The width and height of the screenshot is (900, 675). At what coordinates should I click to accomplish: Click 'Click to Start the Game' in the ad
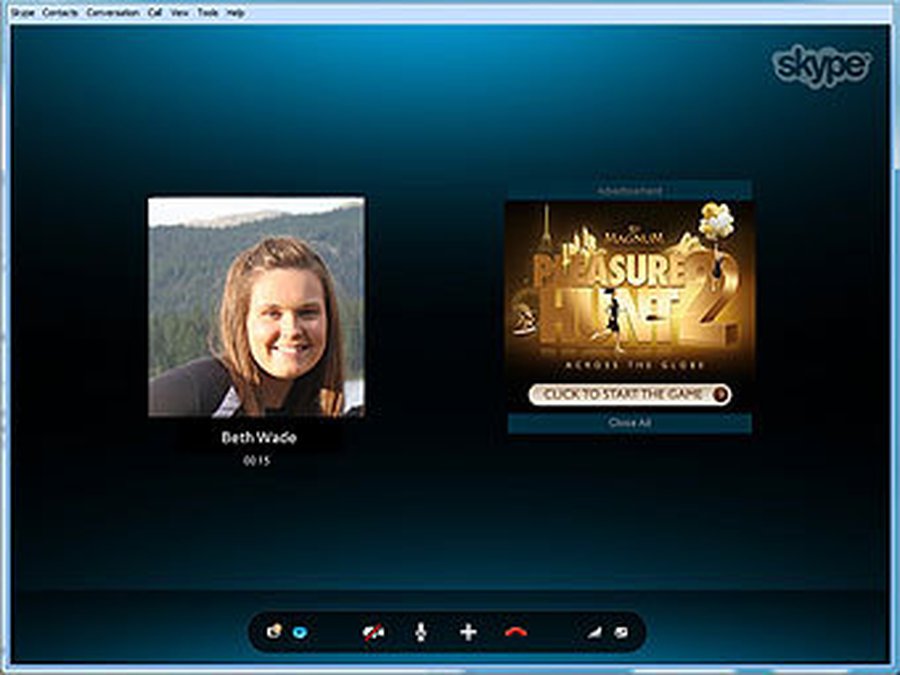click(630, 393)
